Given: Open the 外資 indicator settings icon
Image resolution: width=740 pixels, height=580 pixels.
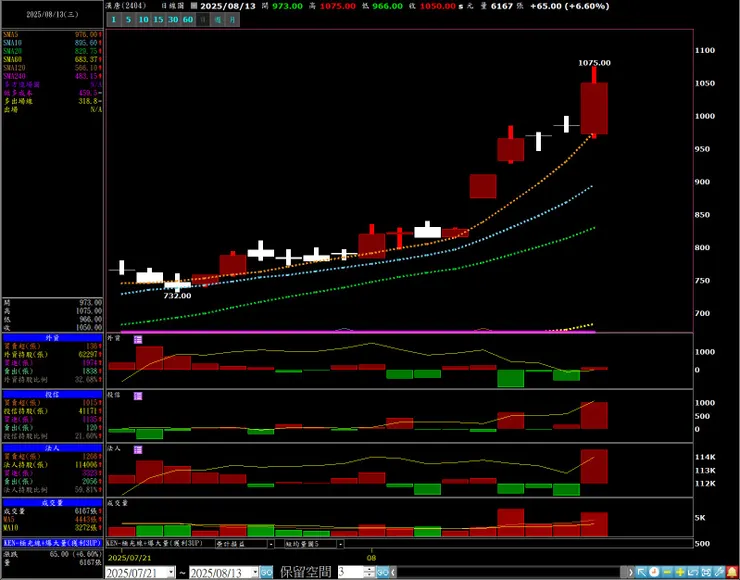Looking at the screenshot, I should [x=138, y=339].
